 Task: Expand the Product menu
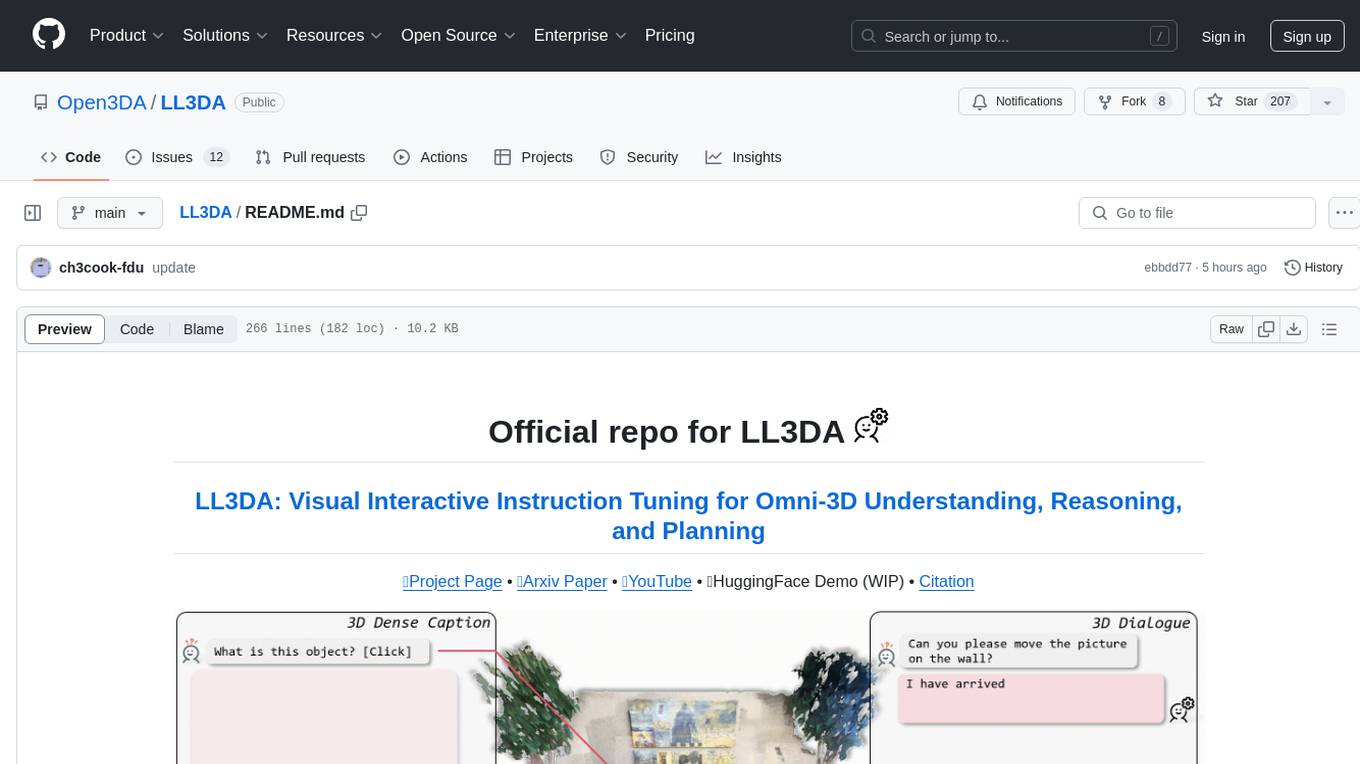(127, 35)
